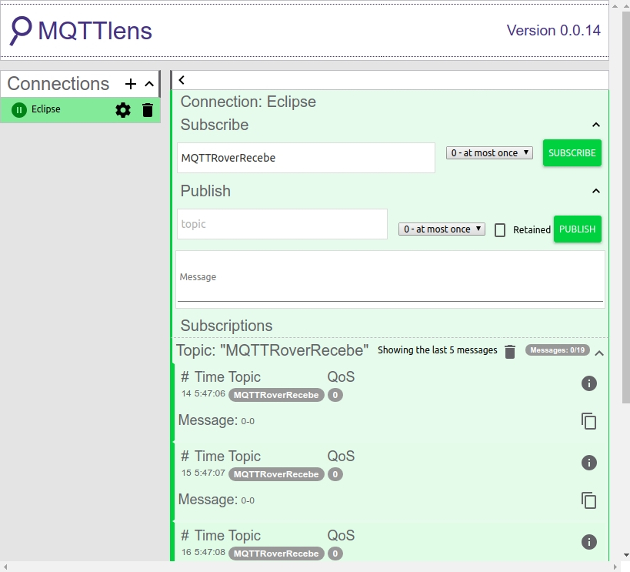Screen dimensions: 630x572
Task: Click QoS 0 badge of message 14
Action: [335, 395]
